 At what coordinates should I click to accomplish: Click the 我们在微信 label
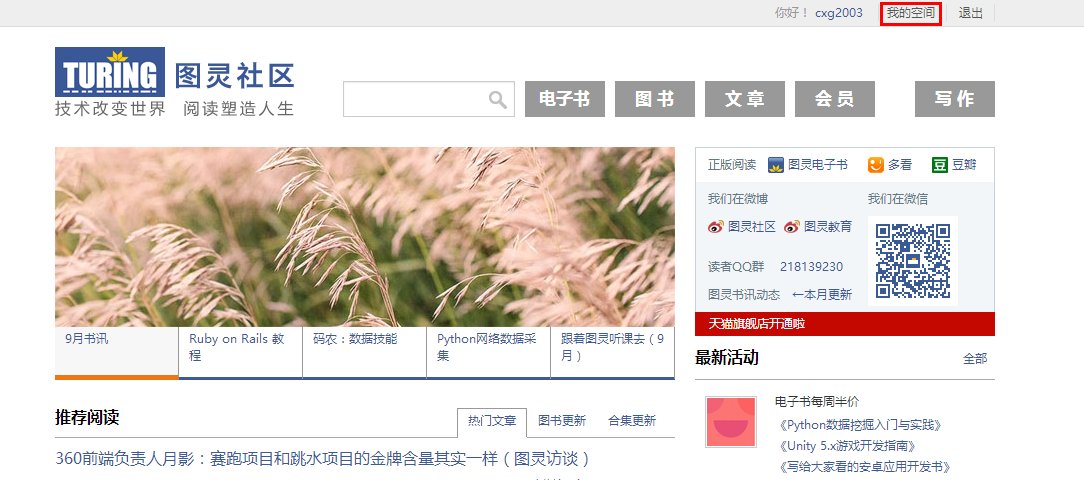(898, 199)
